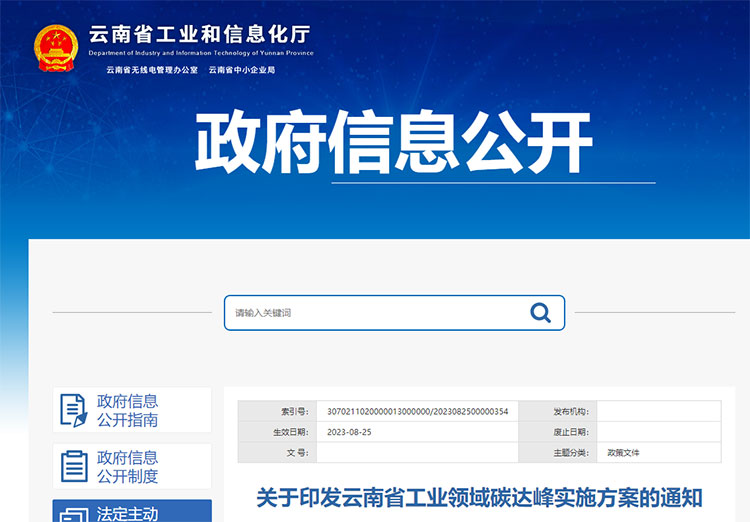Click the 2023-08-25 effective date cell
The height and width of the screenshot is (522, 750).
click(349, 432)
